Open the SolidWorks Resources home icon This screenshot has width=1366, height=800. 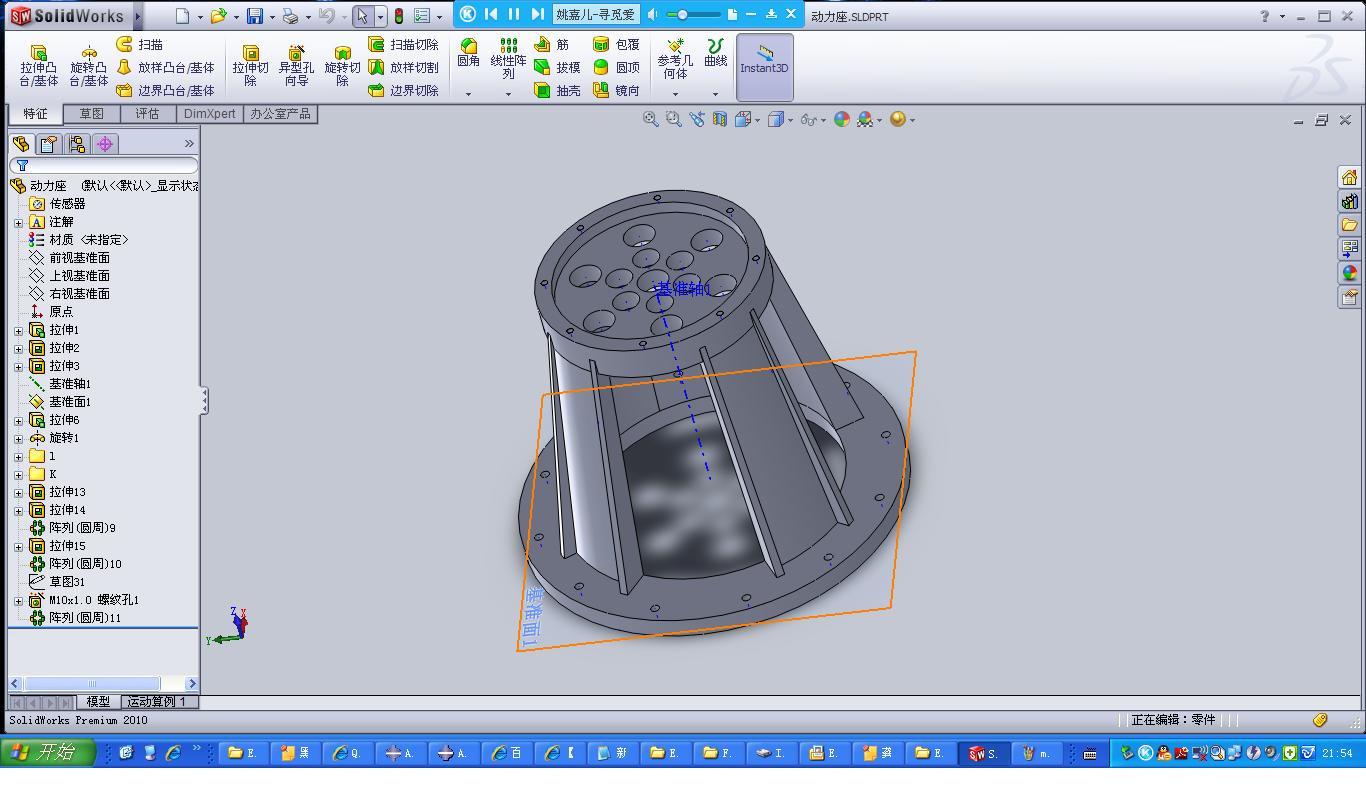click(x=1349, y=177)
